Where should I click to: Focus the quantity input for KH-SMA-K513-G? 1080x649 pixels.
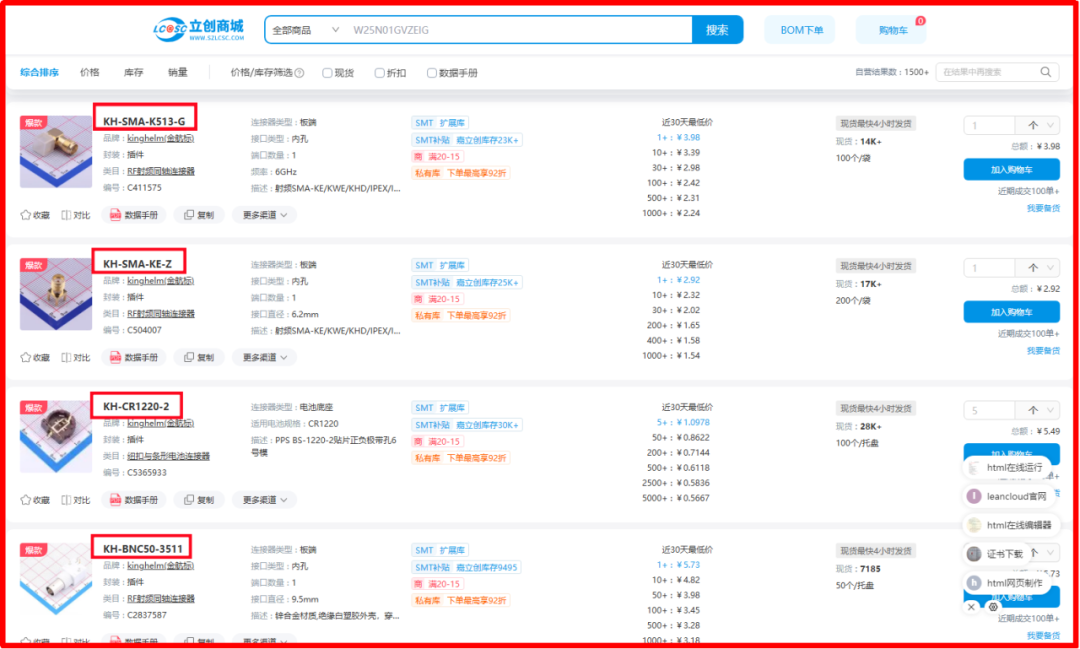tap(989, 125)
